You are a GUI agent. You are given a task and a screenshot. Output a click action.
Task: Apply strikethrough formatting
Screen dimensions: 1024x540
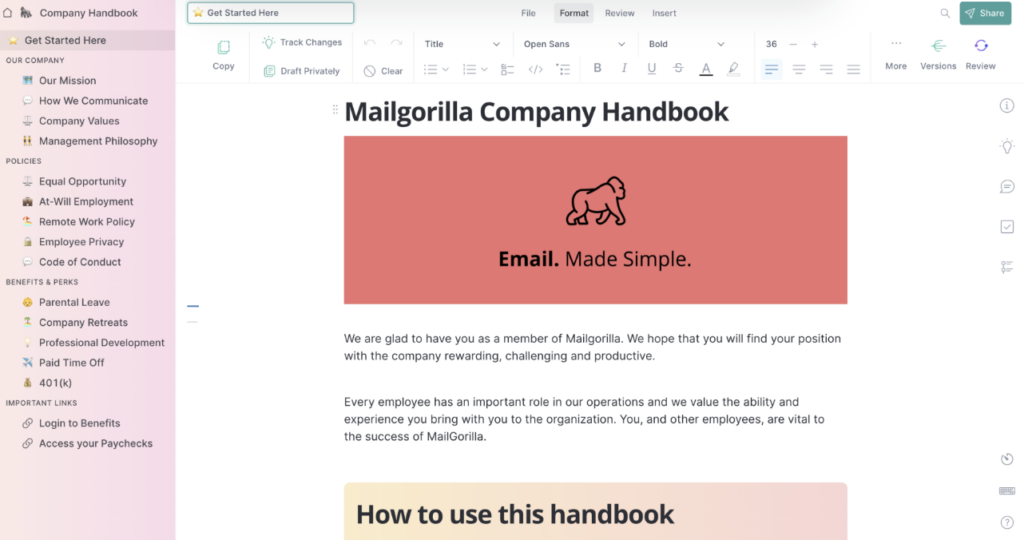pos(679,68)
